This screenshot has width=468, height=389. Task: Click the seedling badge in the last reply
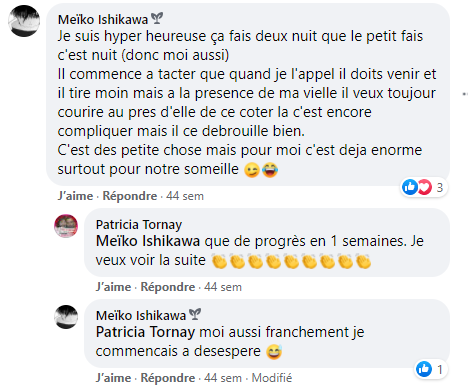click(195, 314)
